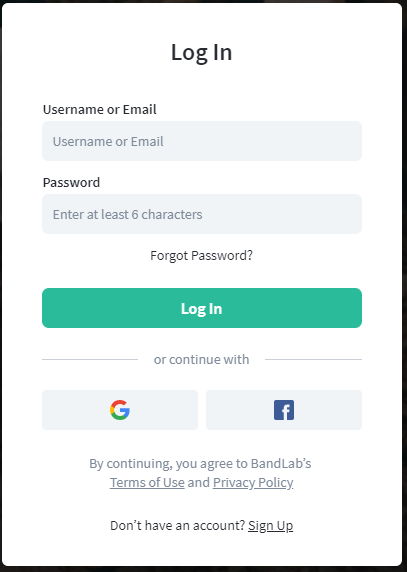Click the Log In heading title

[x=201, y=52]
